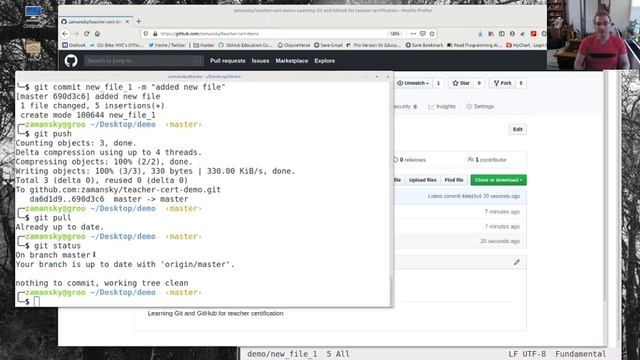Click the 120% zoom level indicator
Image resolution: width=640 pixels, height=360 pixels.
(395, 34)
